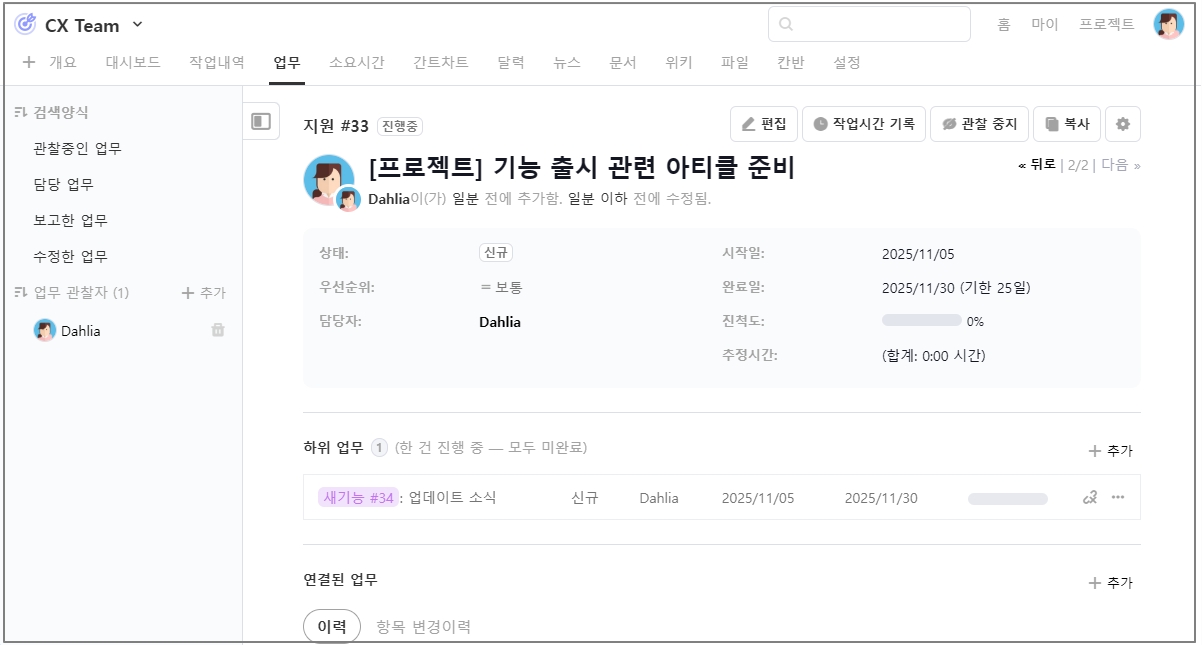Expand the CX Team project dropdown
Viewport: 1202px width, 645px height.
(x=138, y=25)
